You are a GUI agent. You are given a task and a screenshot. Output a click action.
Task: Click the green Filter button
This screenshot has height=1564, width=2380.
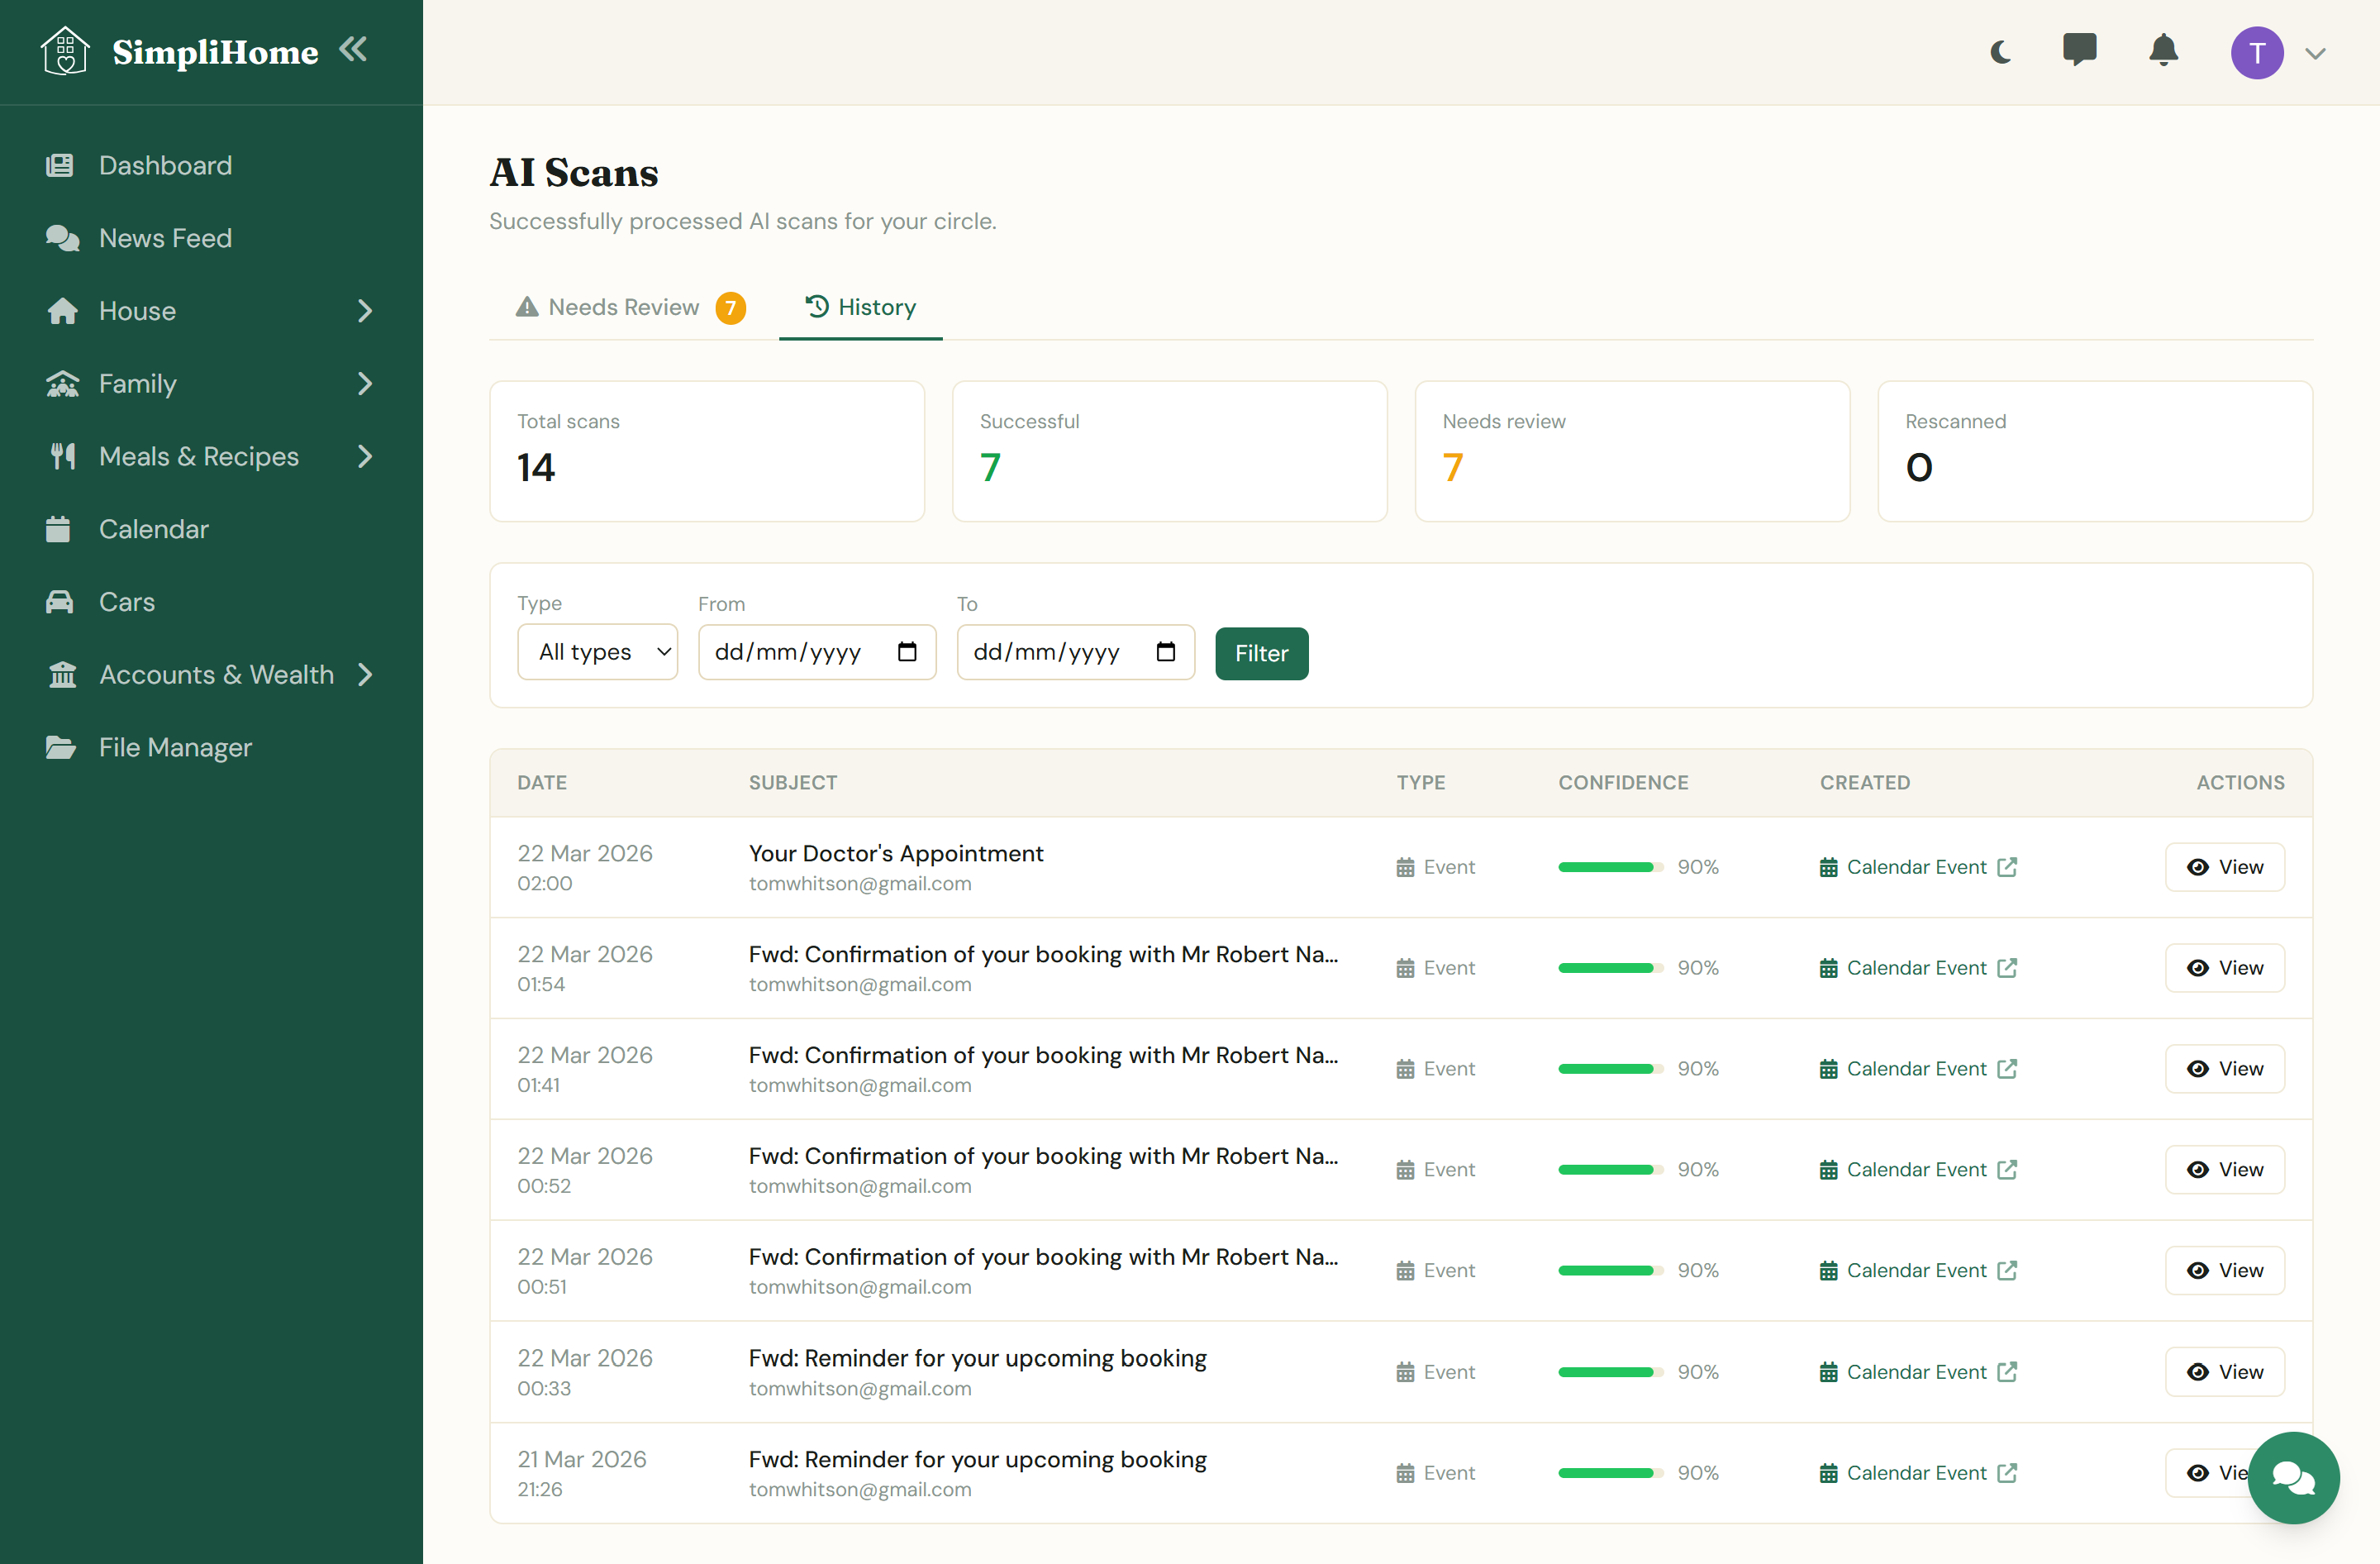pyautogui.click(x=1261, y=653)
